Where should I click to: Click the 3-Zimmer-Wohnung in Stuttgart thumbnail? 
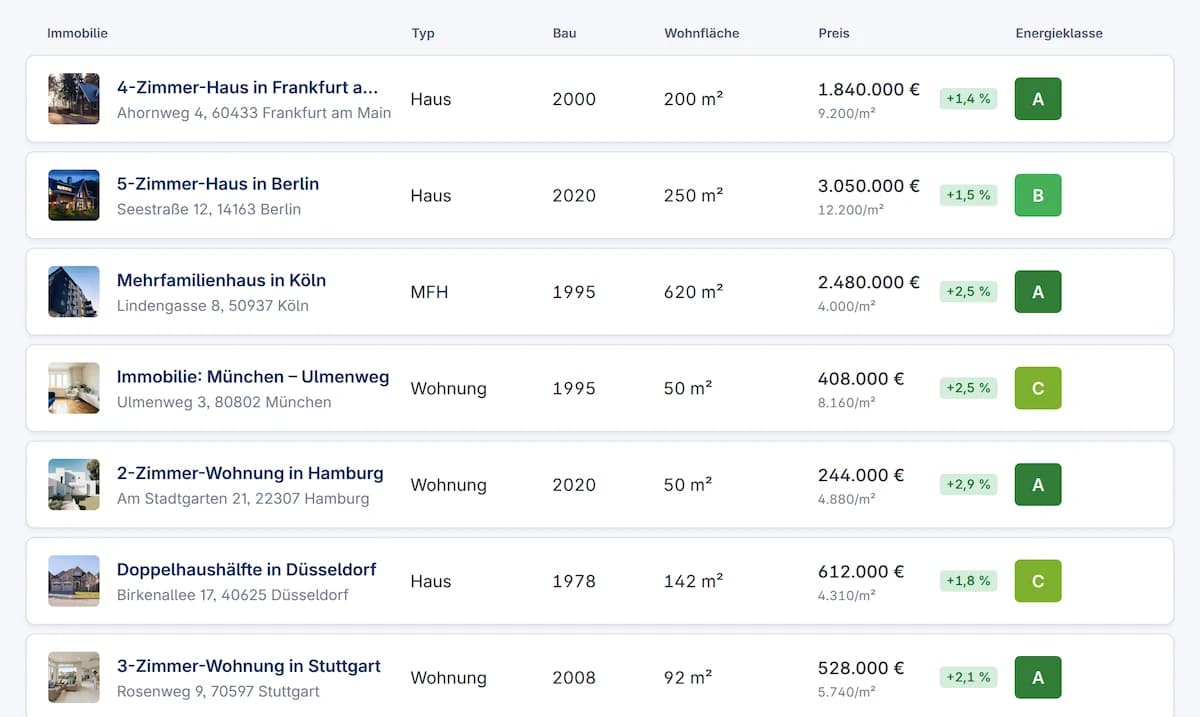(74, 677)
